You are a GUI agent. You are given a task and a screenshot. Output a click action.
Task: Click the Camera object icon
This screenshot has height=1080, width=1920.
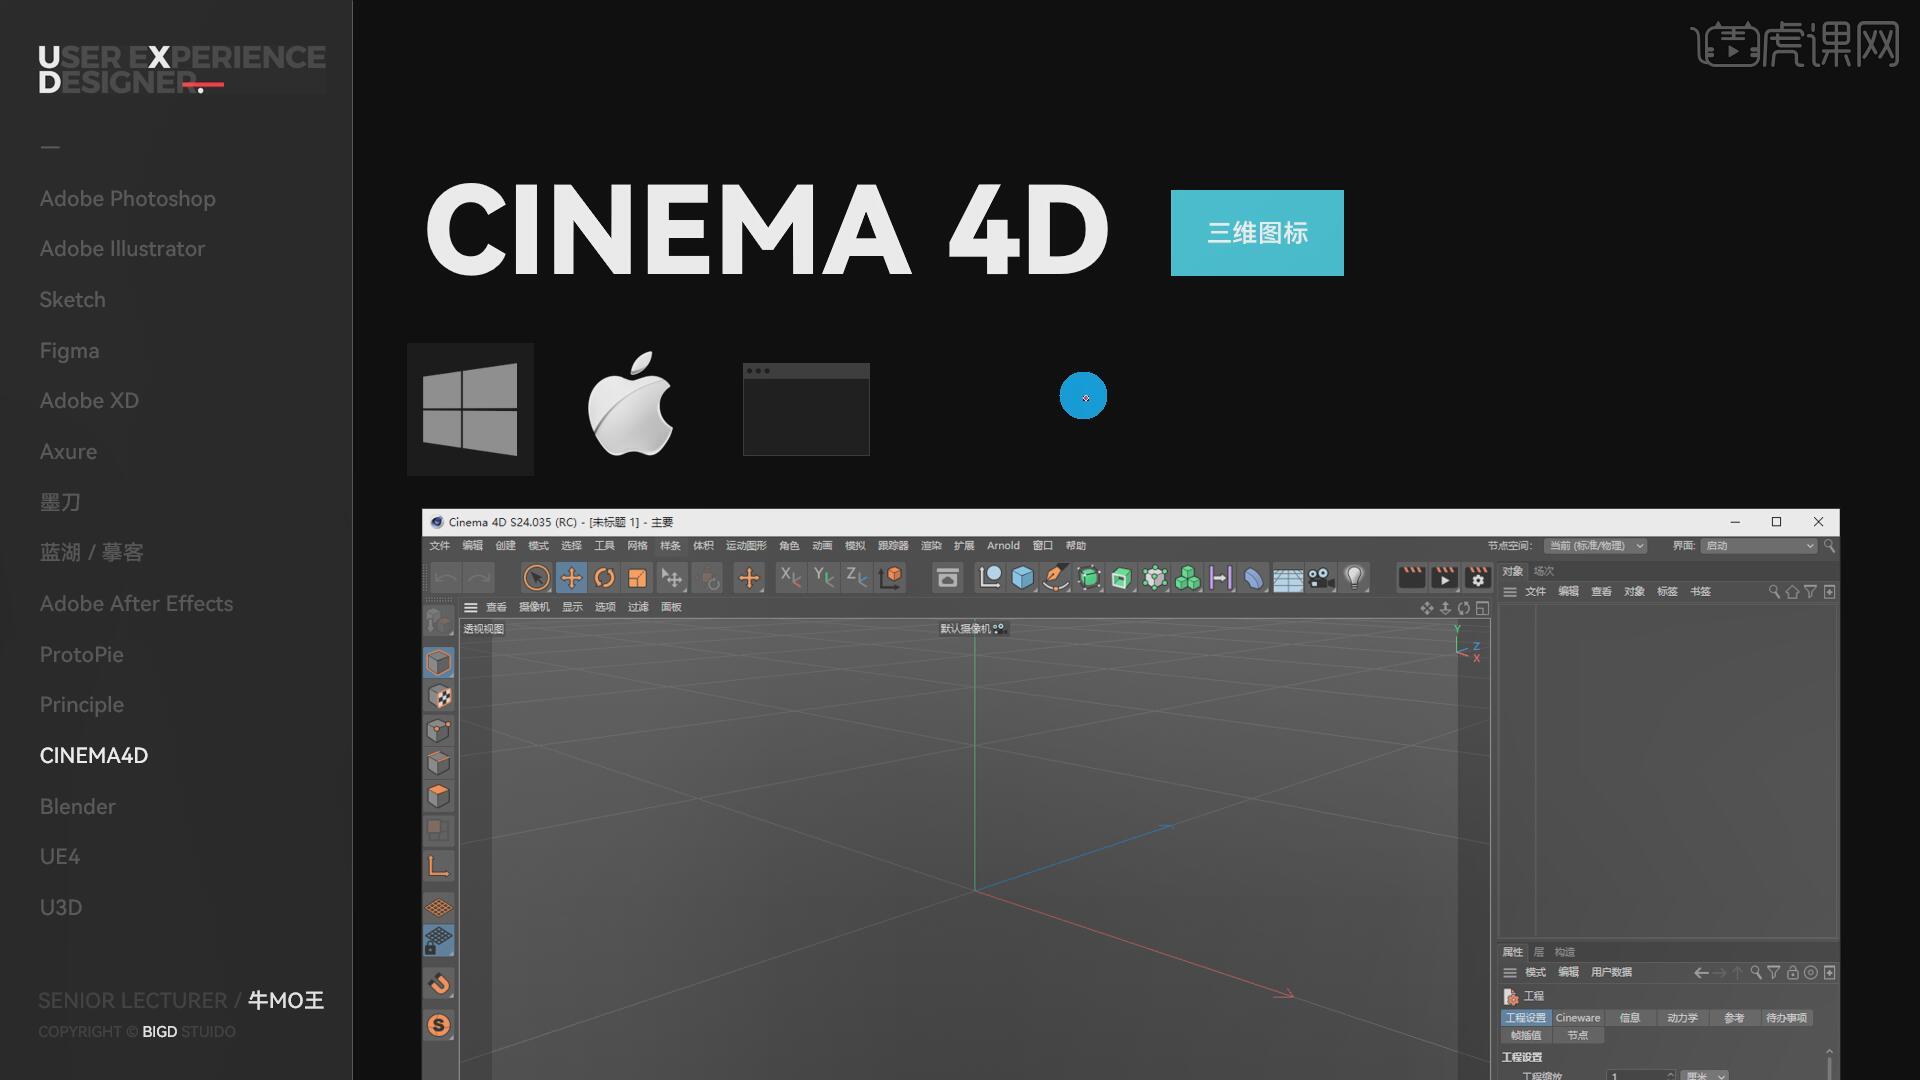(1321, 578)
